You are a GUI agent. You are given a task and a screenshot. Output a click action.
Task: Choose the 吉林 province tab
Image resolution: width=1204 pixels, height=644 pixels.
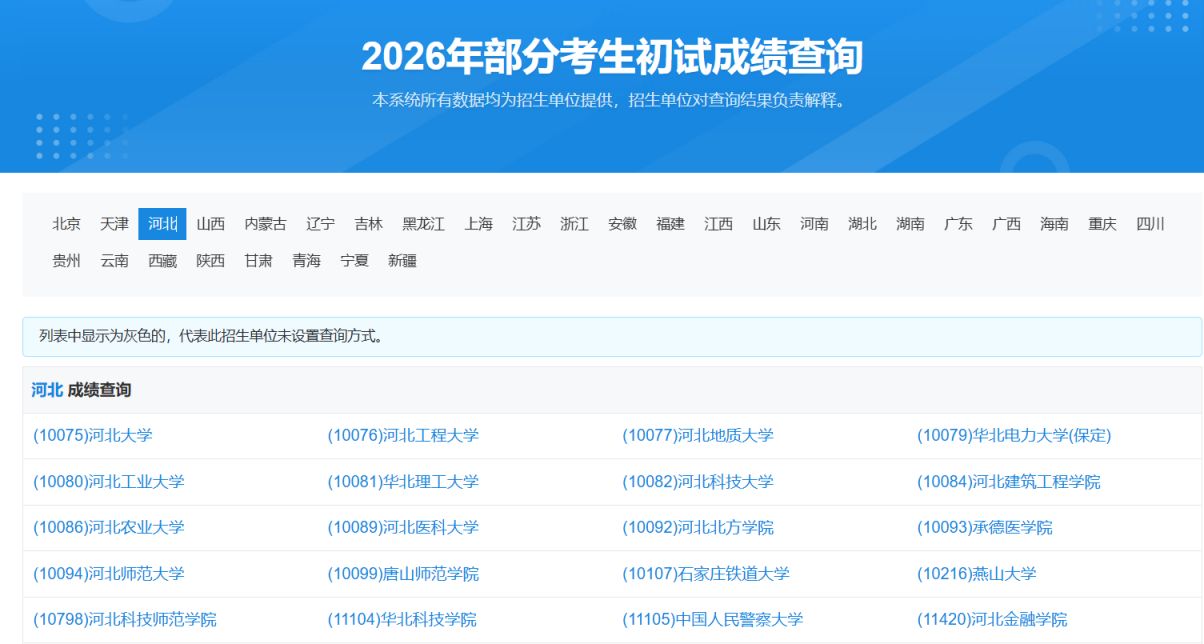[369, 224]
